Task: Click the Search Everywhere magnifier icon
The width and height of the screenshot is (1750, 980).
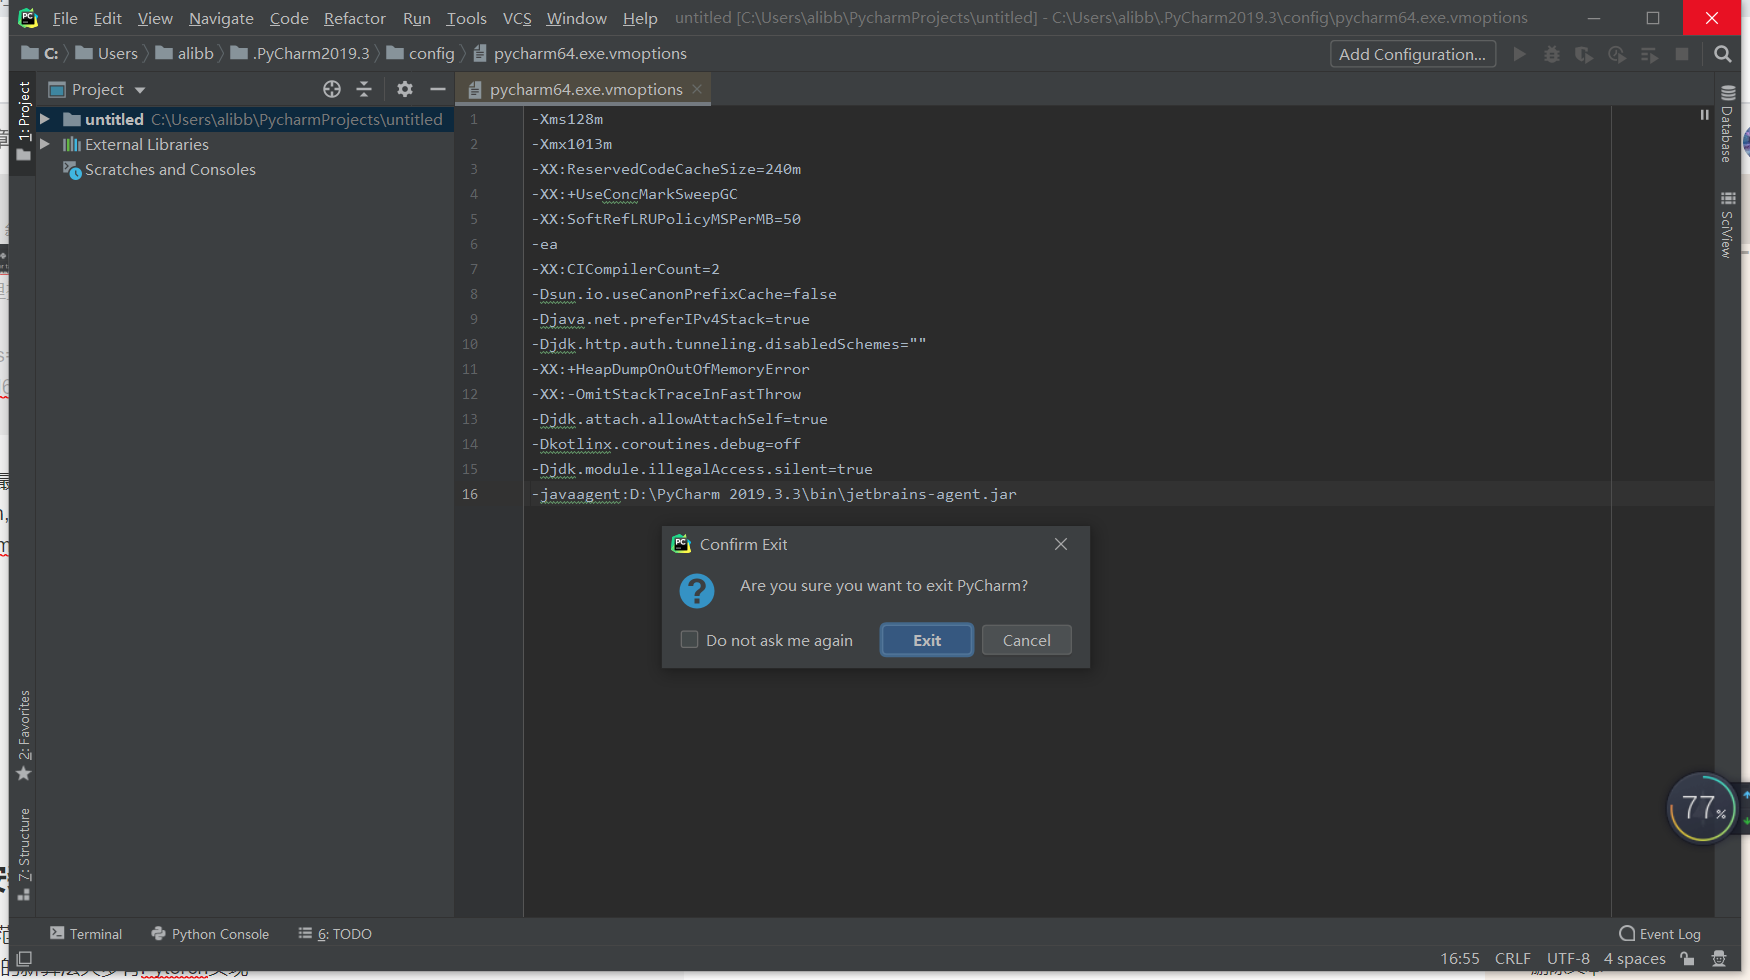Action: [x=1722, y=54]
